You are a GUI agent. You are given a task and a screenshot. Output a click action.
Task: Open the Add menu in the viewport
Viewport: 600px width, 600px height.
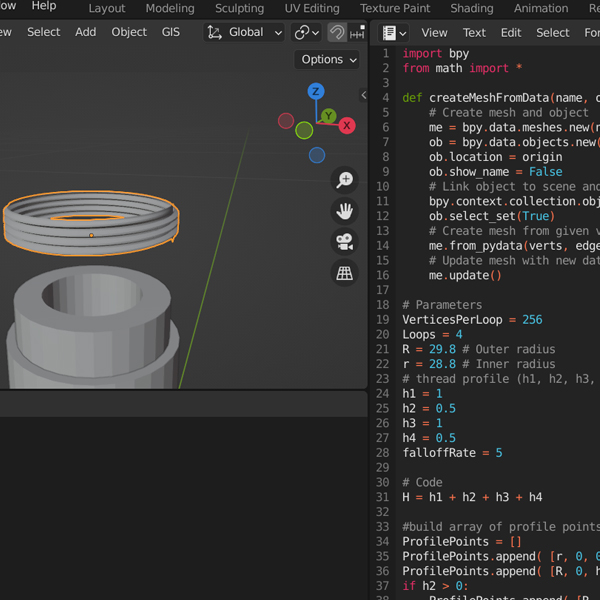86,32
